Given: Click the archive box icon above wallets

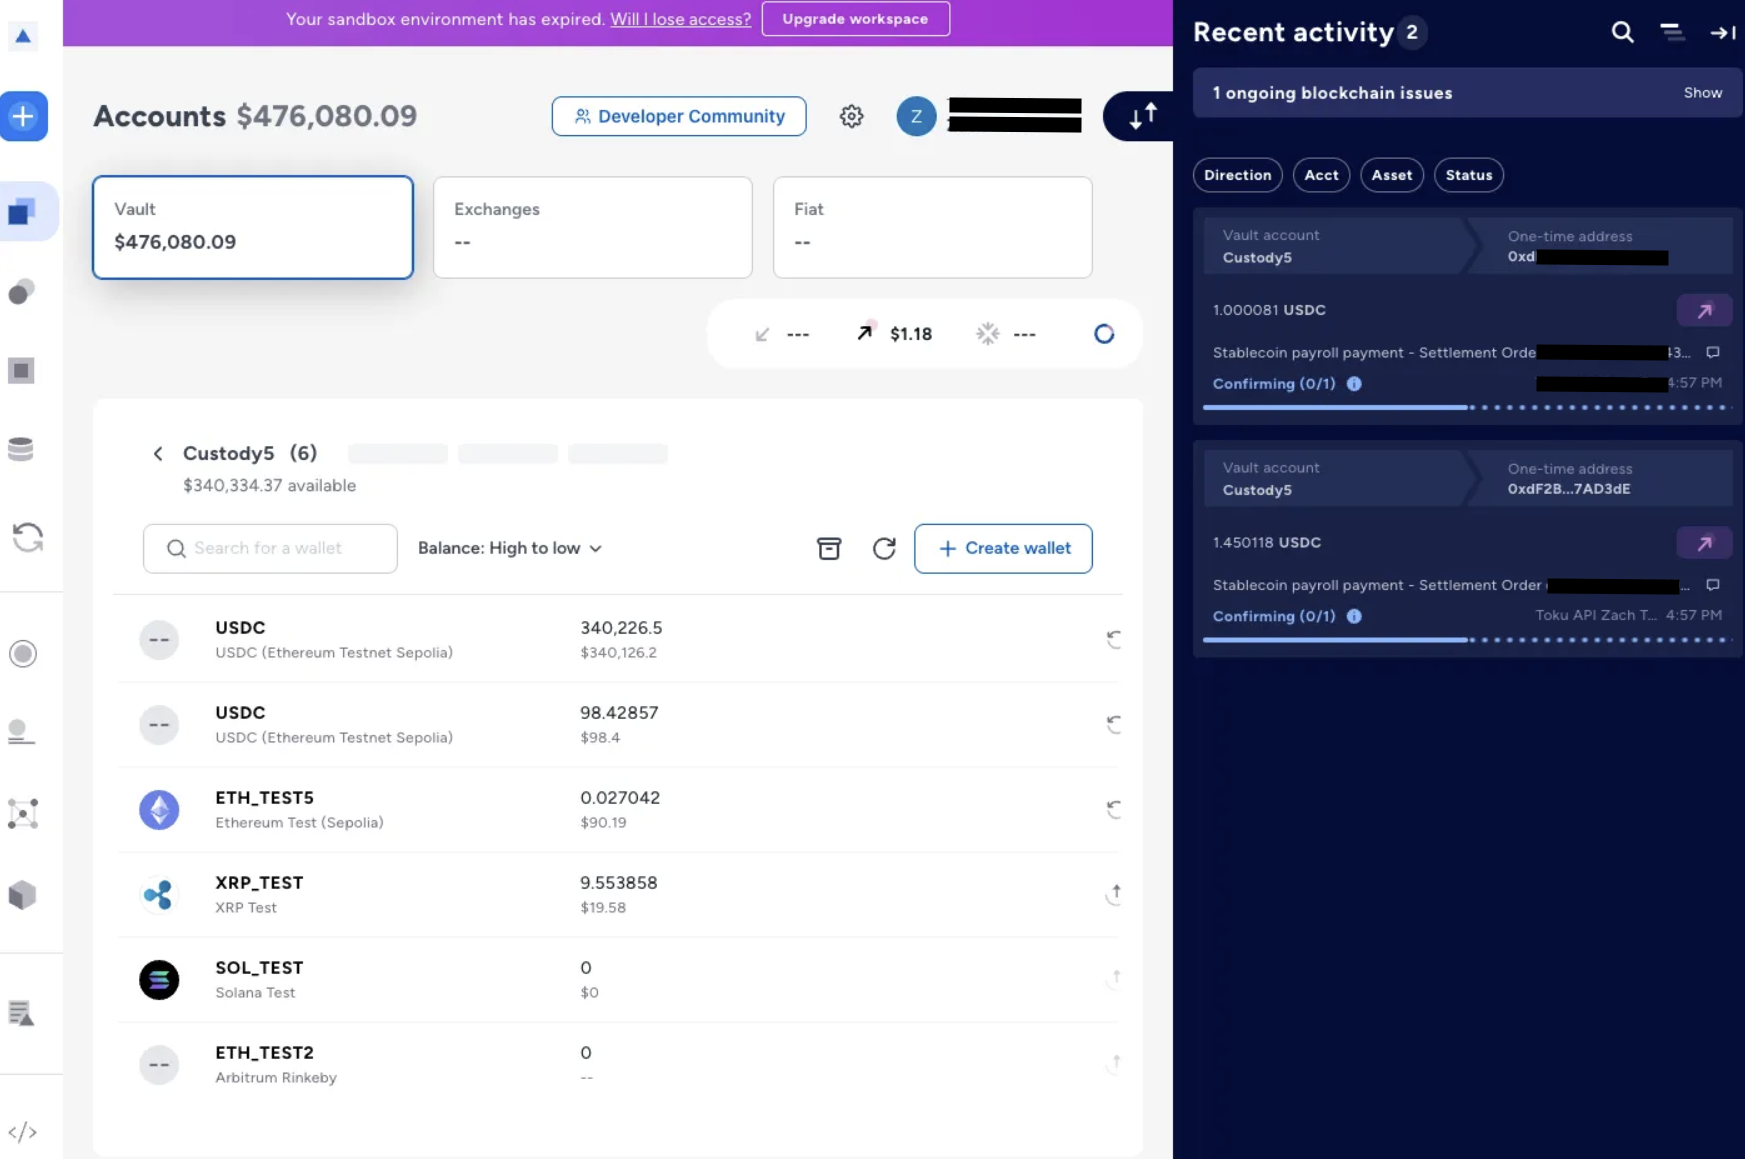Looking at the screenshot, I should (829, 548).
